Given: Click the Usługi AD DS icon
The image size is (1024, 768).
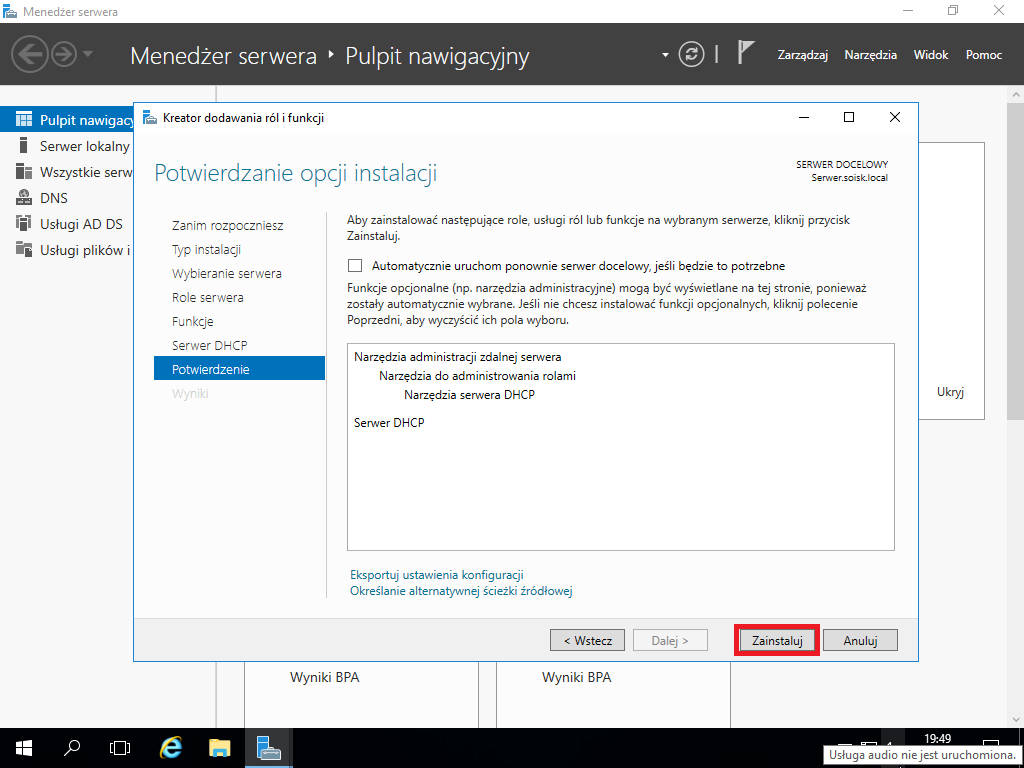Looking at the screenshot, I should click(24, 223).
